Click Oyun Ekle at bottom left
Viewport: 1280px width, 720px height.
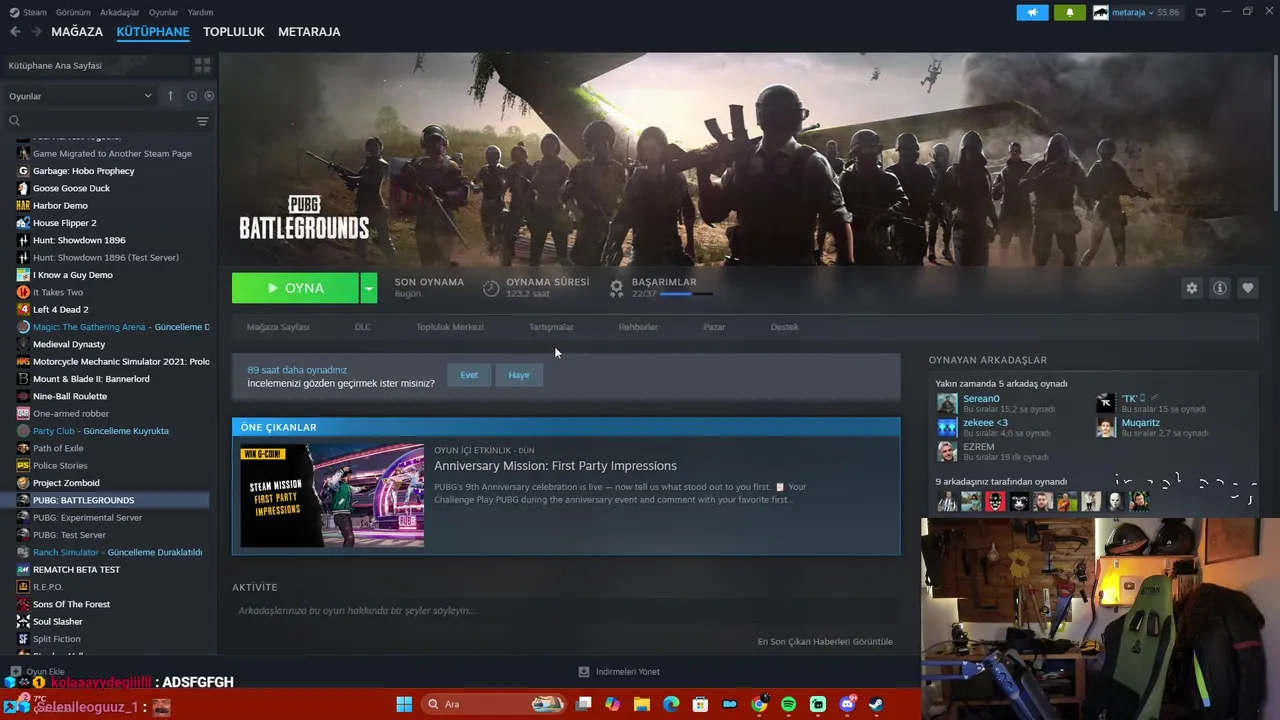pyautogui.click(x=37, y=672)
